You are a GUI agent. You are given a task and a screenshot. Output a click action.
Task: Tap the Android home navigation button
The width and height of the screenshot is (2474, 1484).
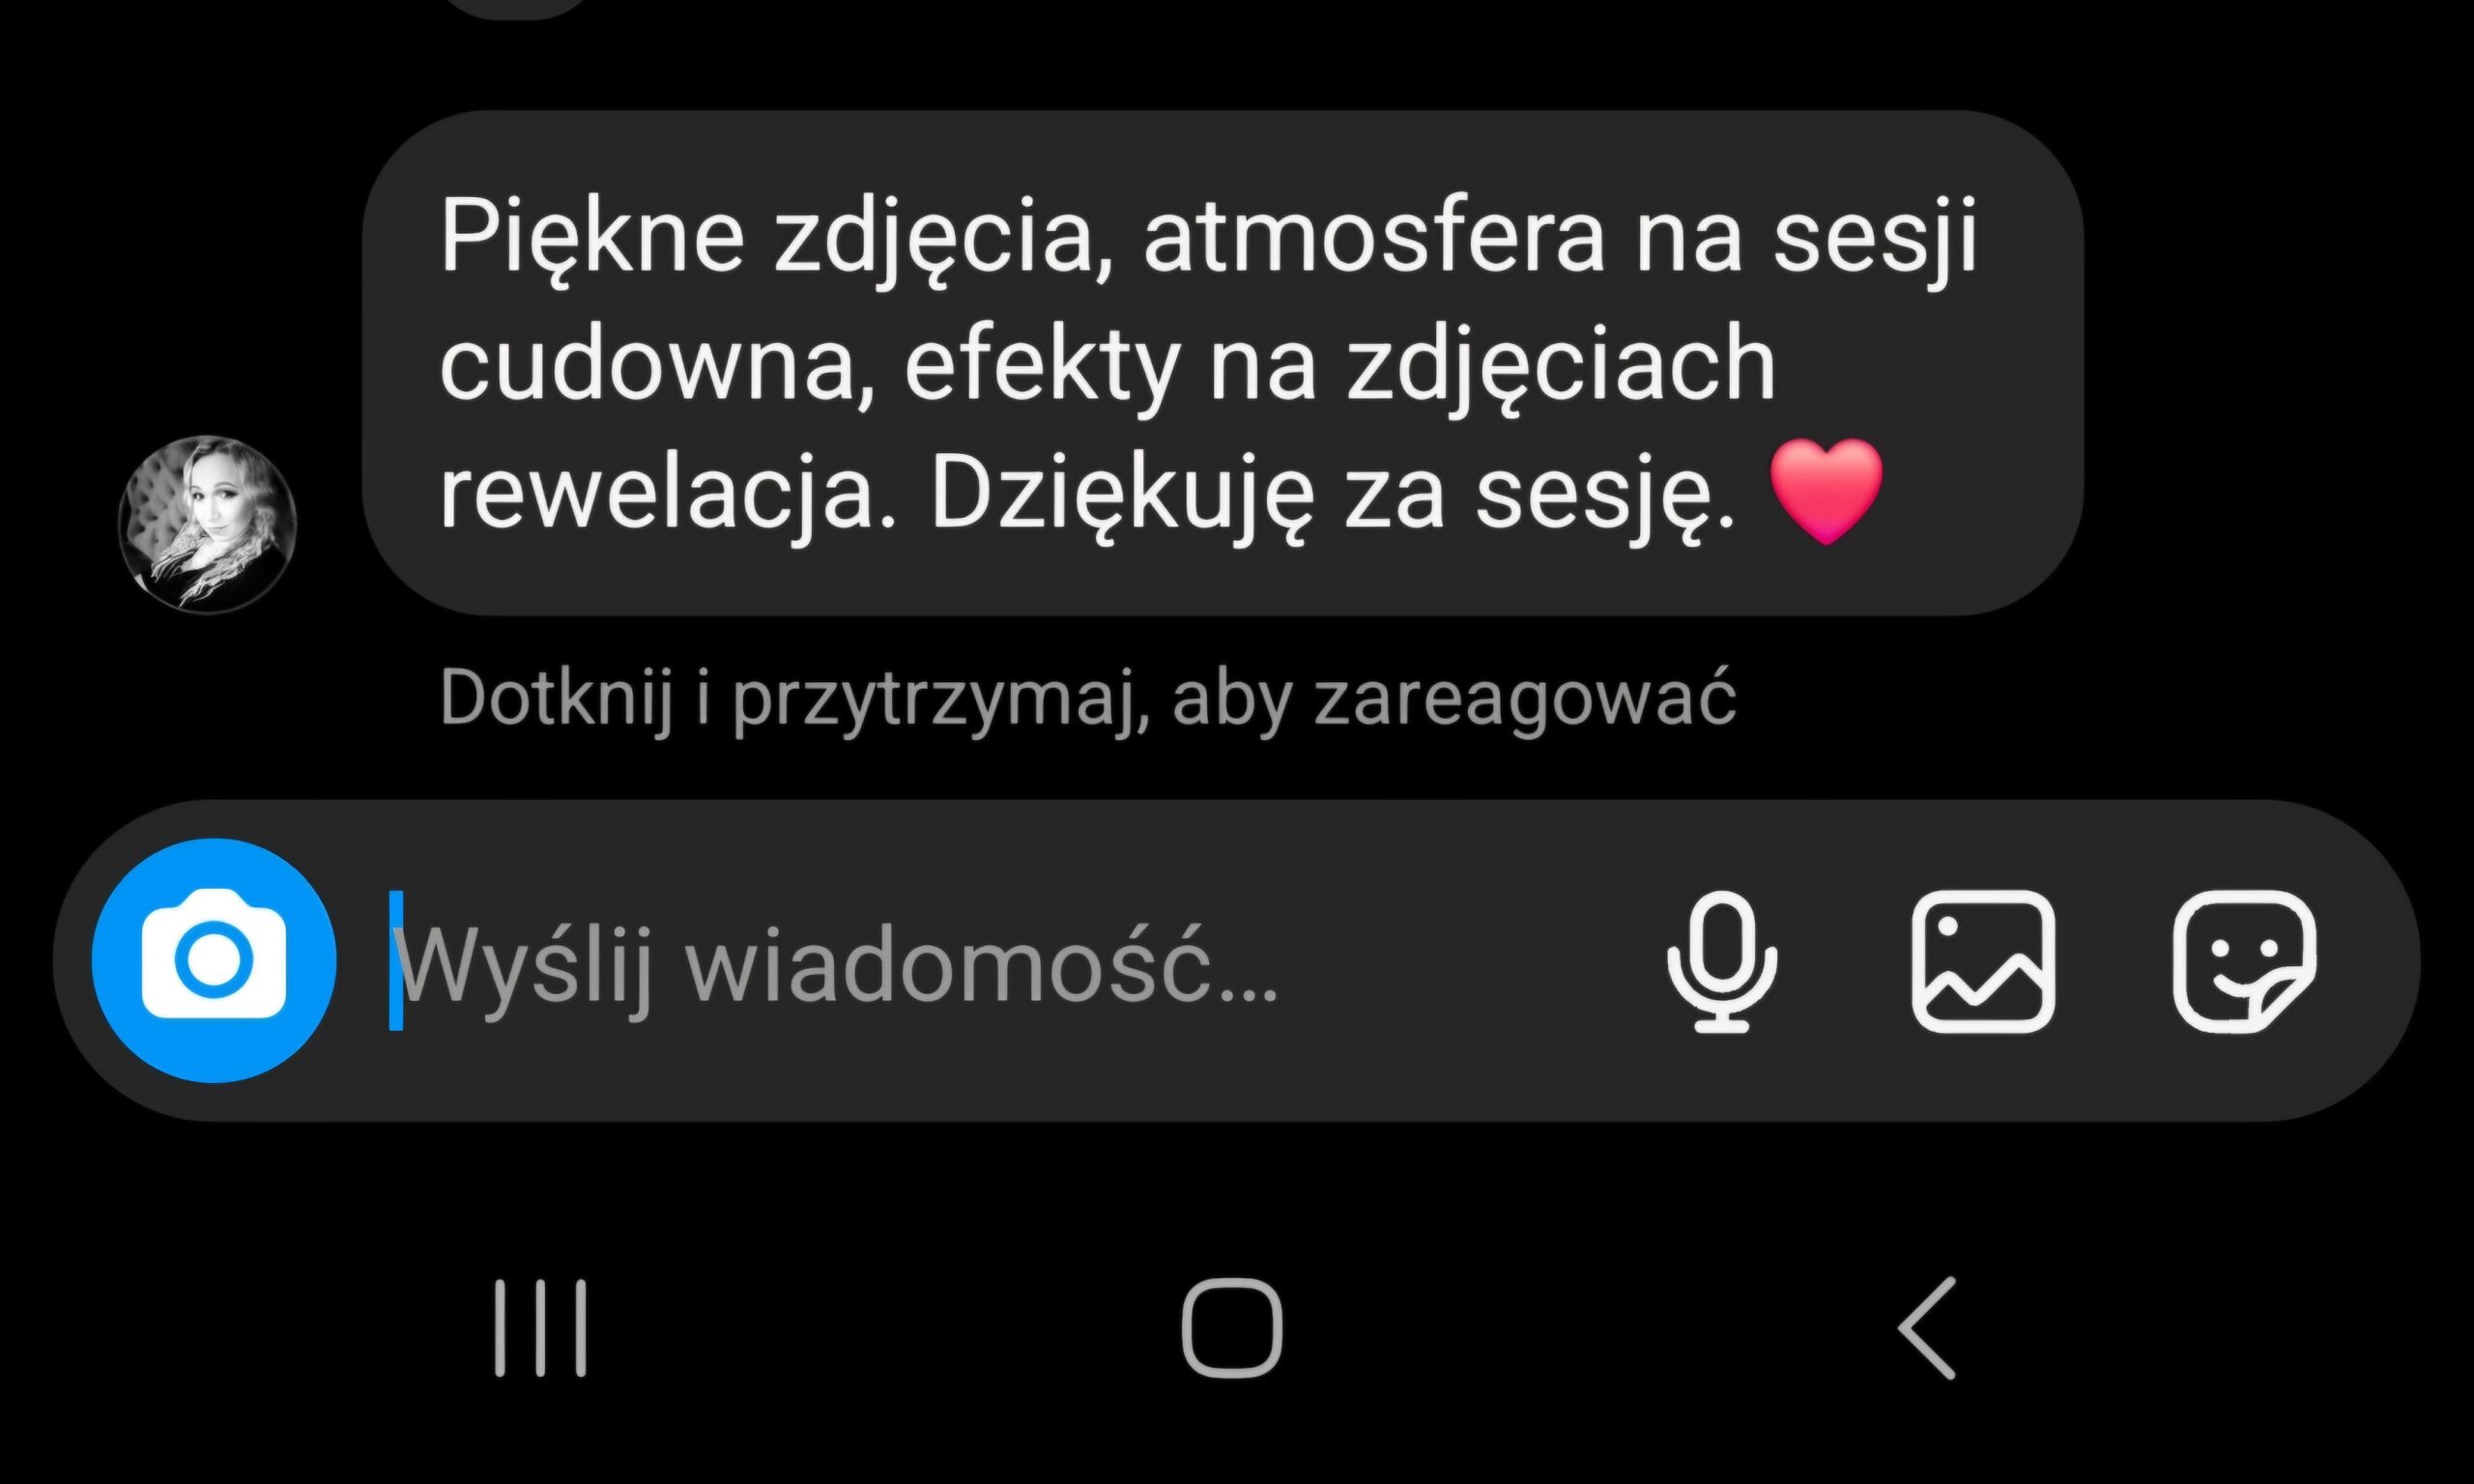[x=1232, y=1328]
